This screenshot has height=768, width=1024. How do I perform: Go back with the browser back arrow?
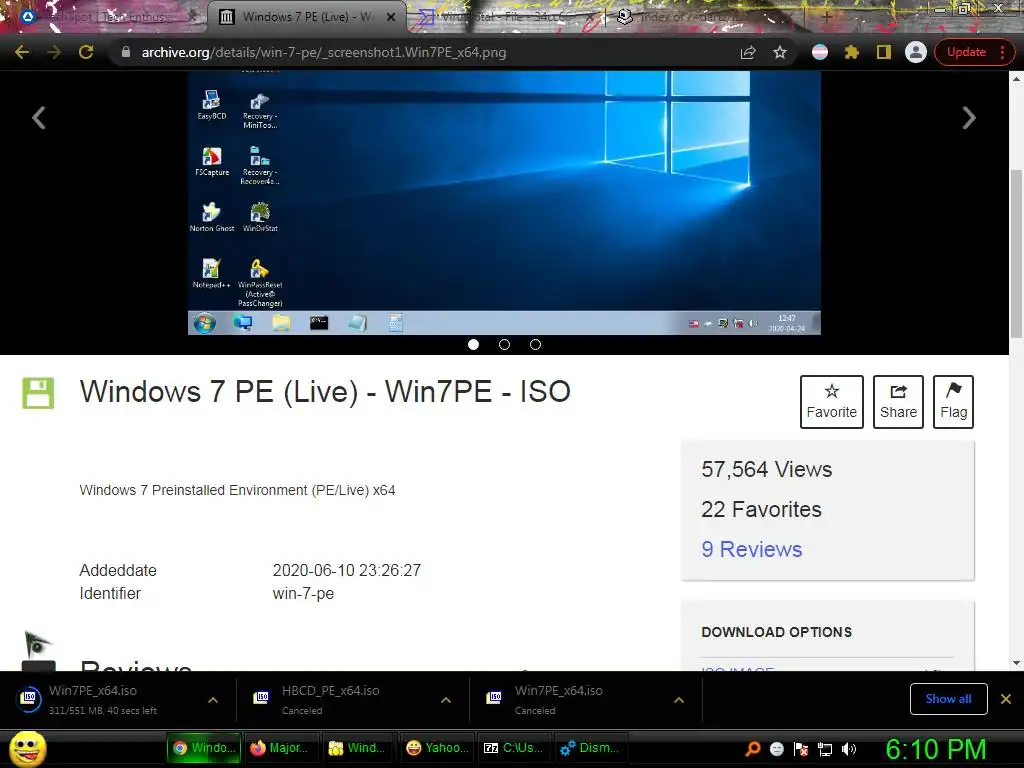pyautogui.click(x=22, y=52)
